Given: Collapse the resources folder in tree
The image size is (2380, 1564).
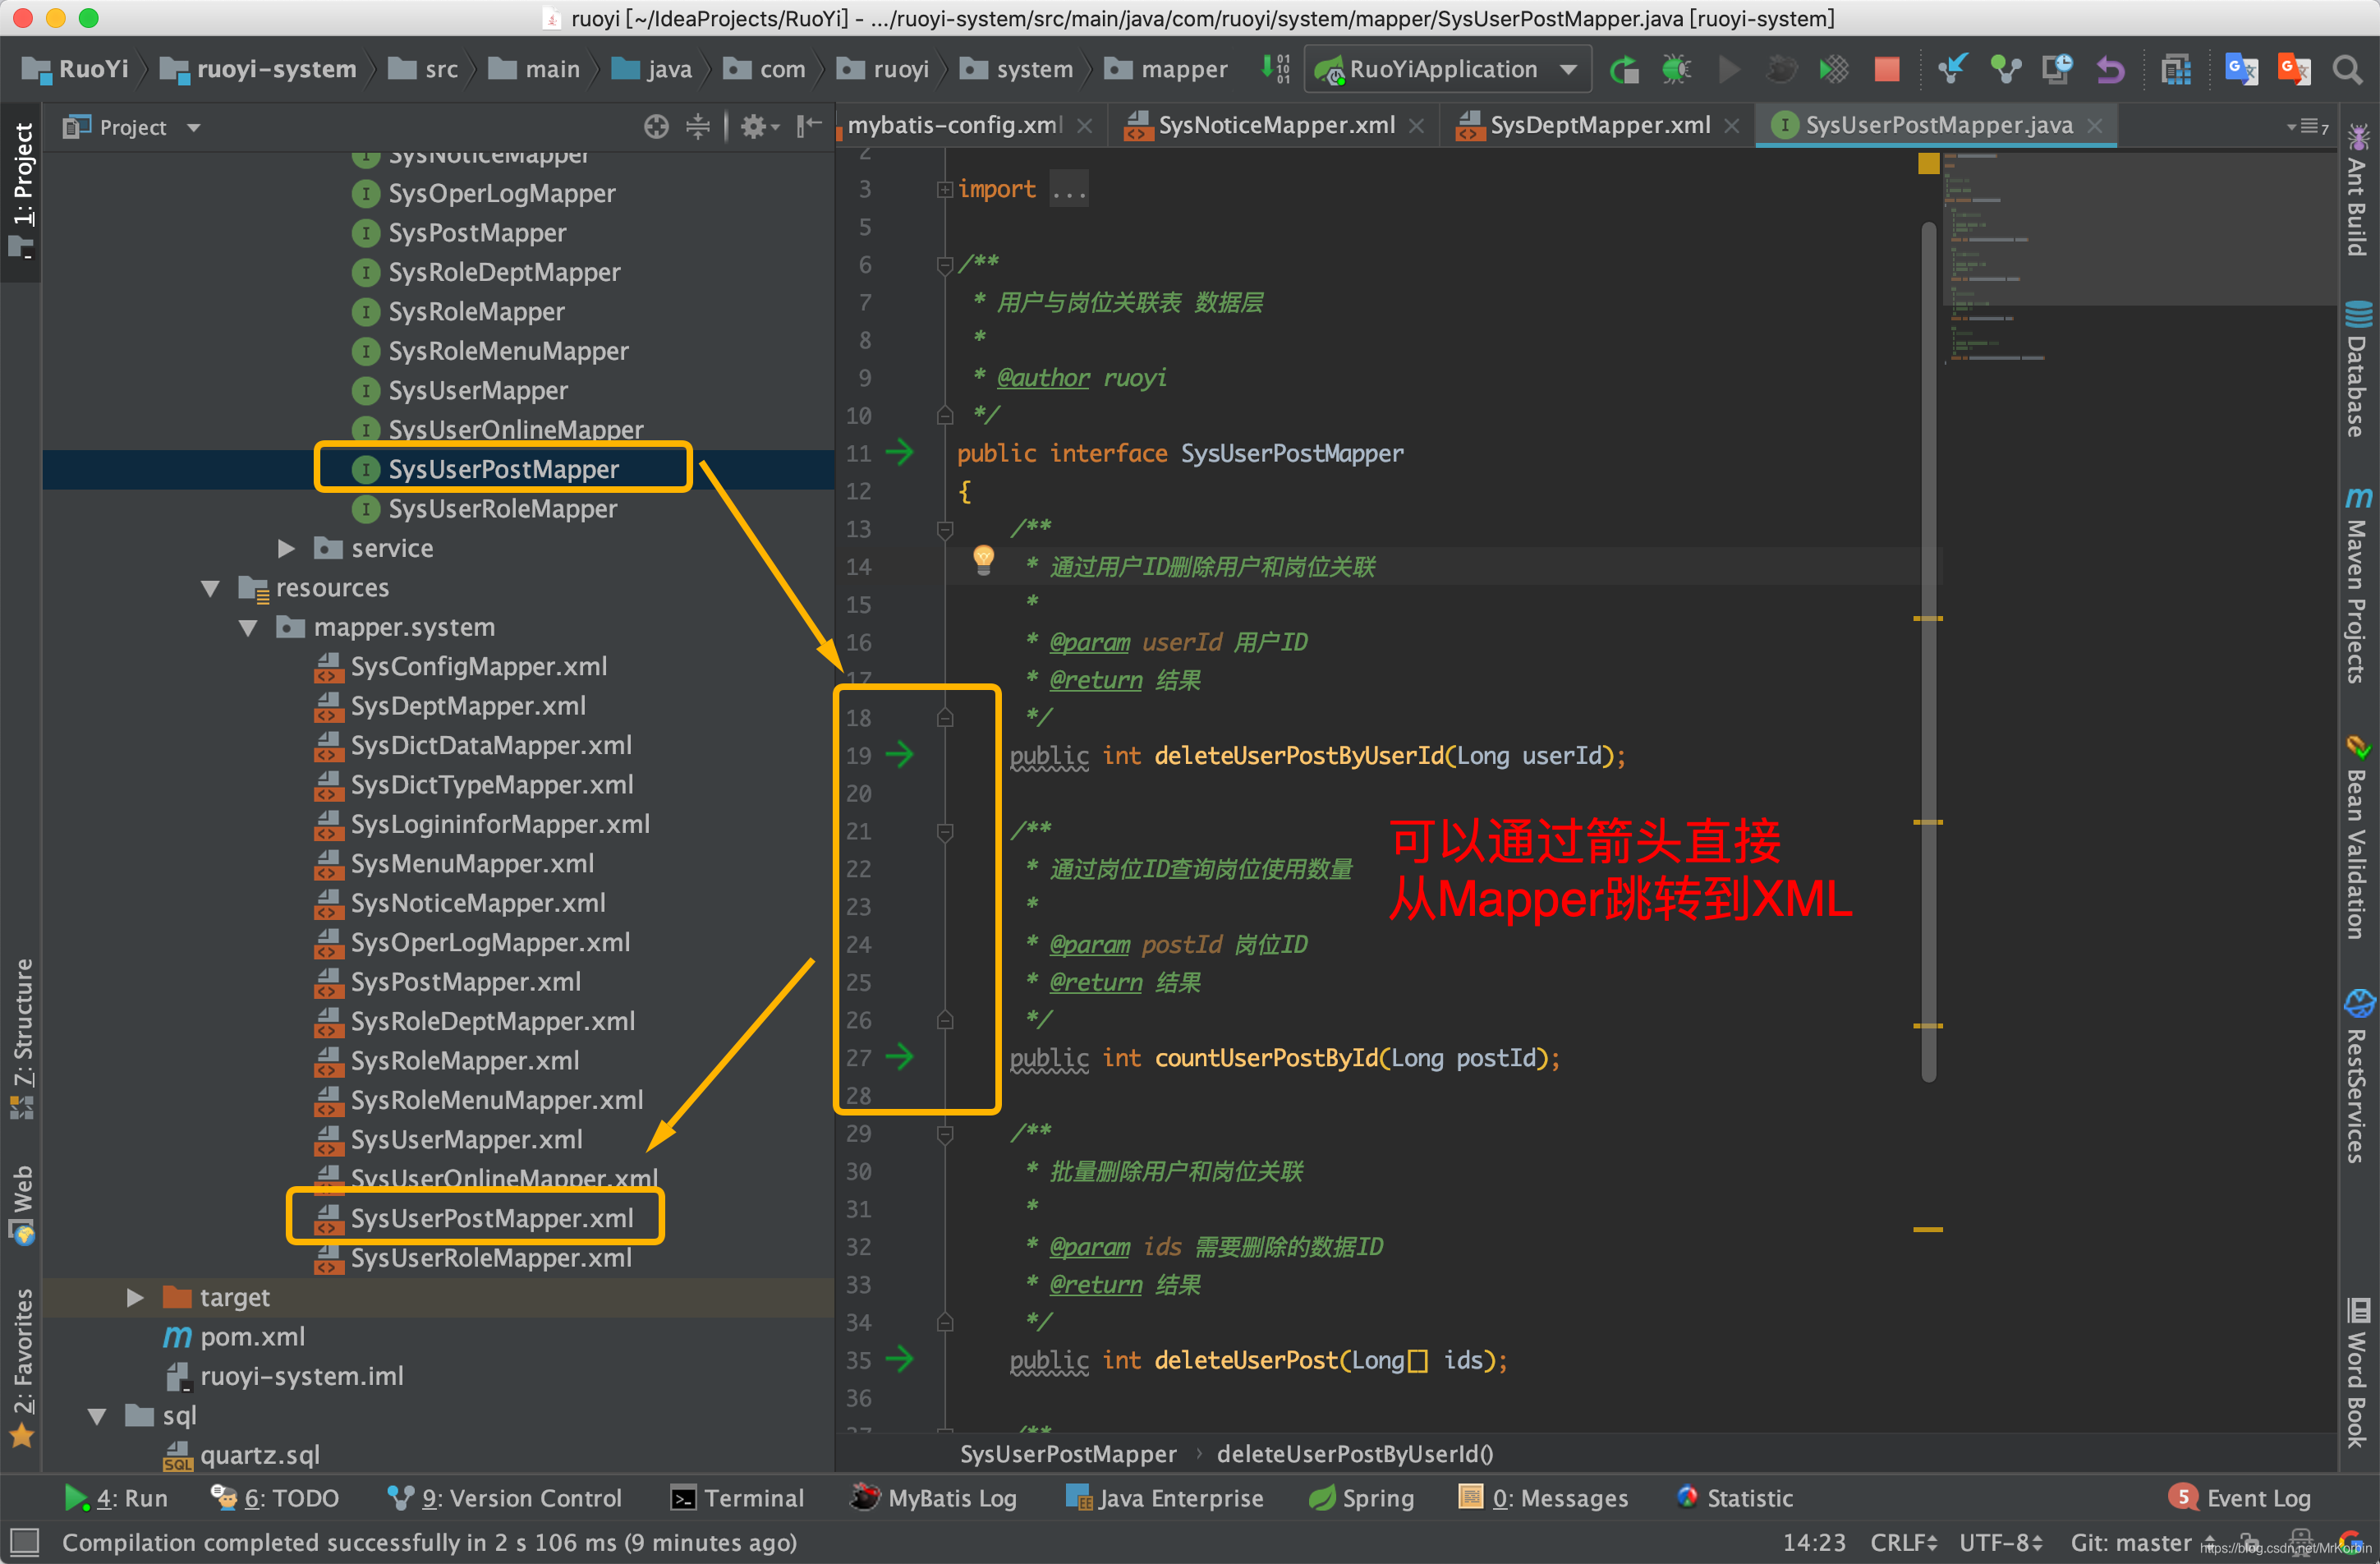Looking at the screenshot, I should click(x=210, y=588).
